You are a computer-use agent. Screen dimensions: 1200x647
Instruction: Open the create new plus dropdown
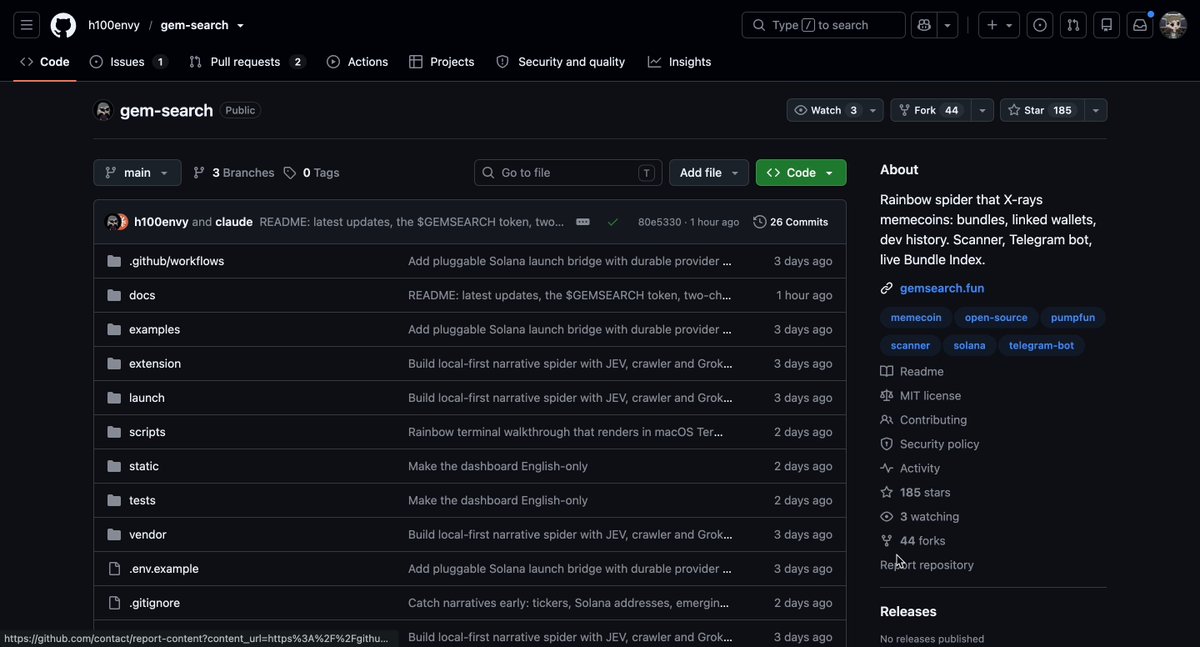999,25
